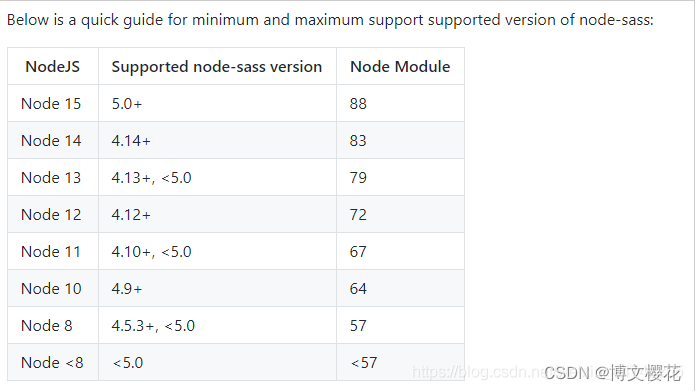The height and width of the screenshot is (391, 696).
Task: Select the Node 14 cell
Action: point(51,140)
